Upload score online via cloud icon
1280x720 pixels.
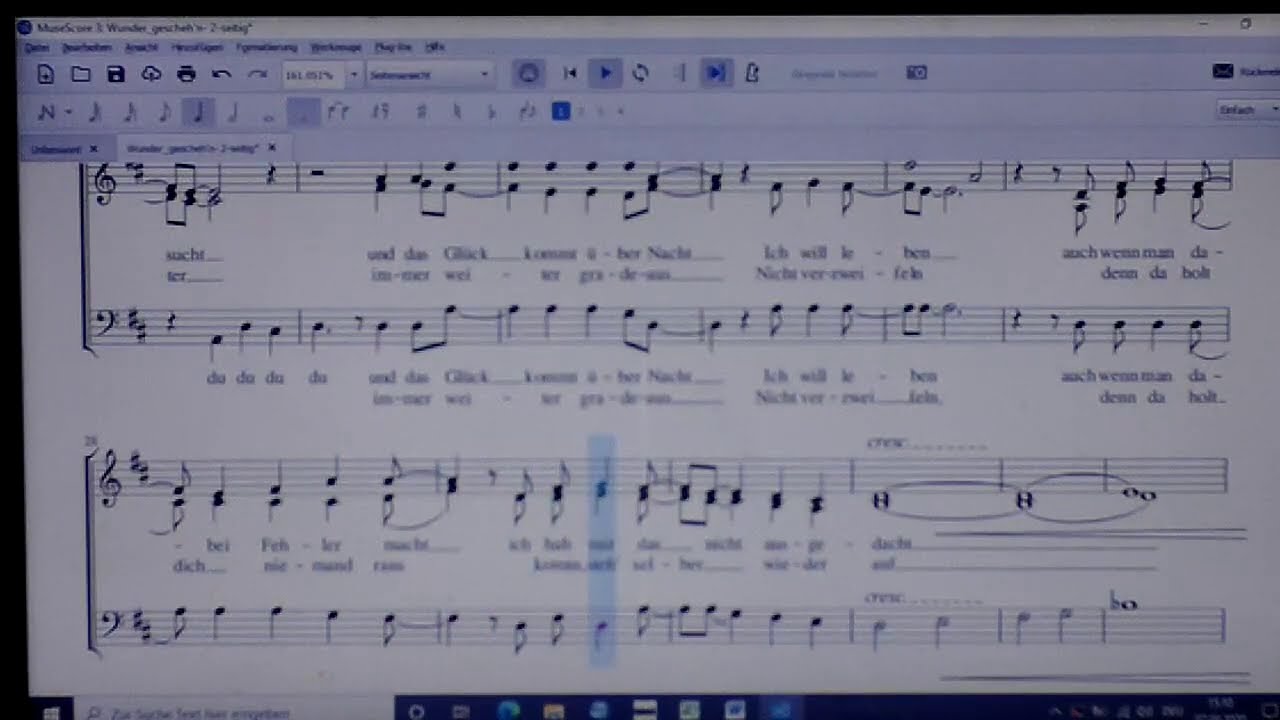coord(151,74)
